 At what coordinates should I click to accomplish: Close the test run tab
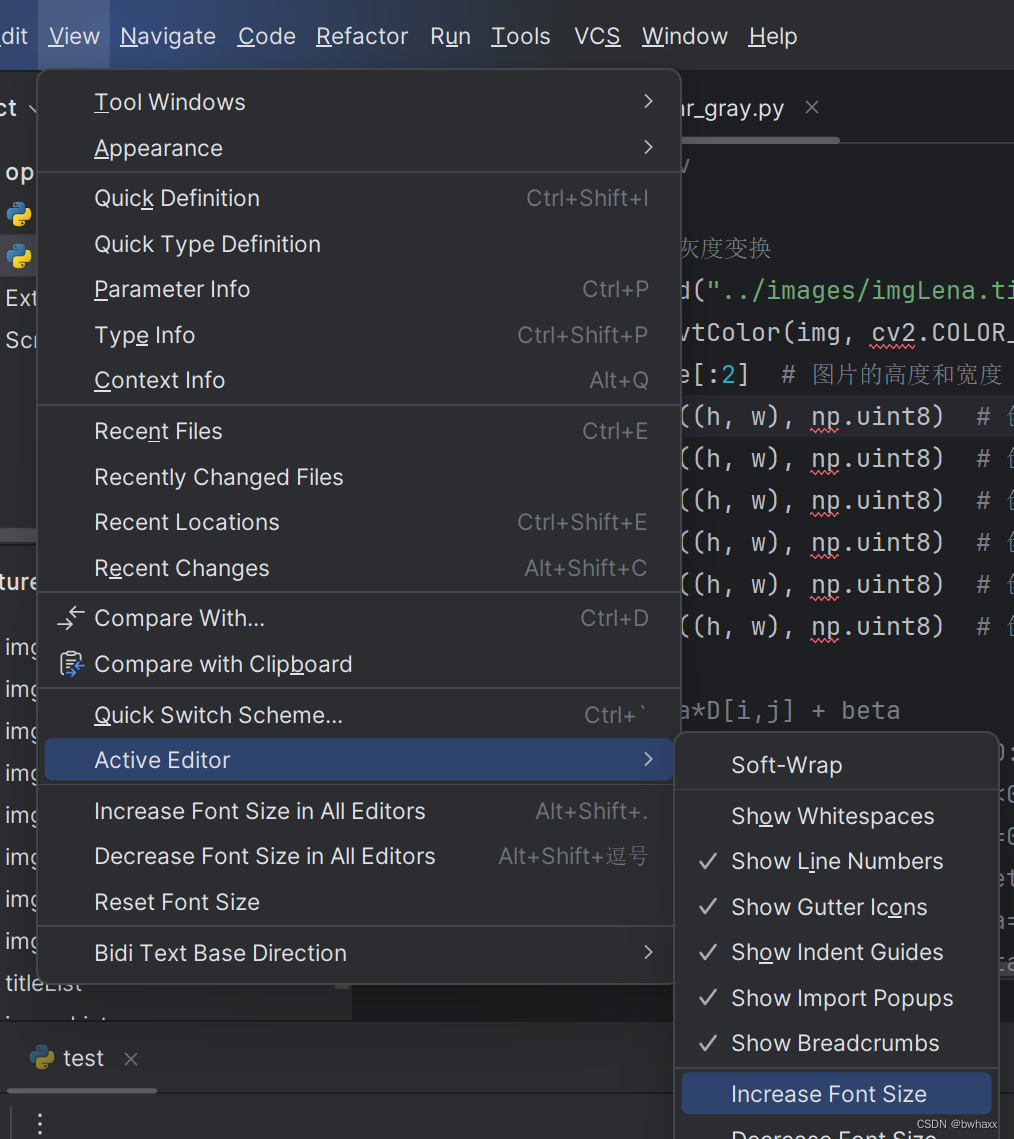point(130,1058)
